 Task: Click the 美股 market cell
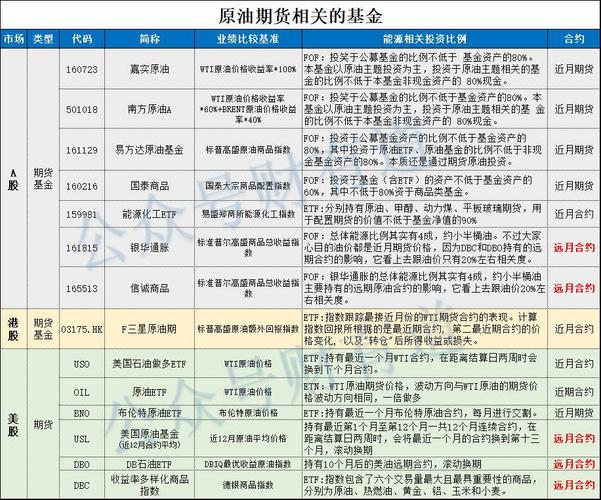pyautogui.click(x=13, y=425)
